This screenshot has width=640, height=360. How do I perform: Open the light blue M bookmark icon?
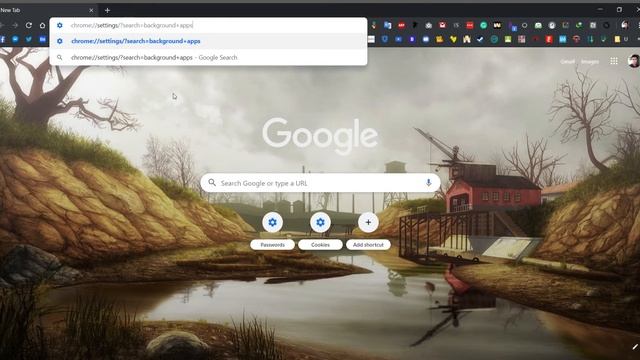pyautogui.click(x=562, y=39)
